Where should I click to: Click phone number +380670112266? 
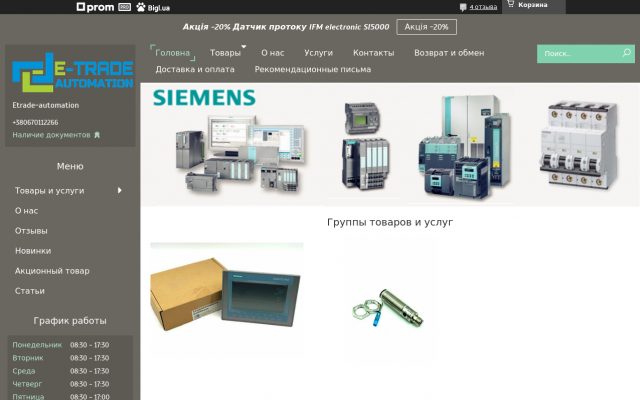pos(35,122)
